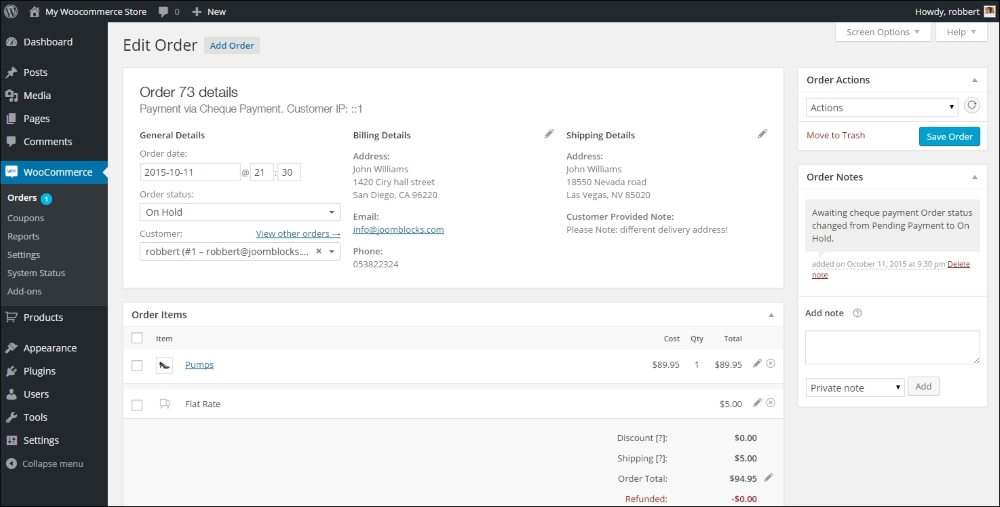Image resolution: width=1000 pixels, height=507 pixels.
Task: Go to the WooCommerce Reports submenu
Action: pyautogui.click(x=23, y=237)
